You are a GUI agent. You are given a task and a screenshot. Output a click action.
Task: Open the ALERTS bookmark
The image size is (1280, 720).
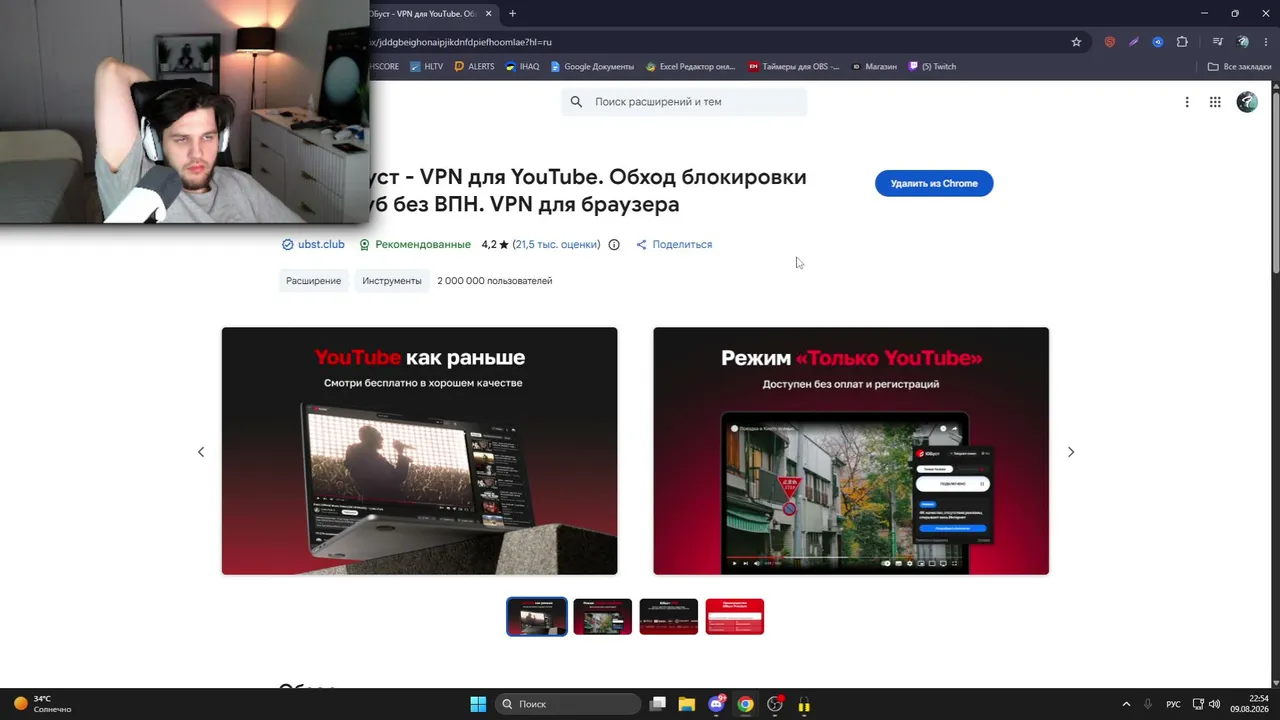click(x=474, y=67)
